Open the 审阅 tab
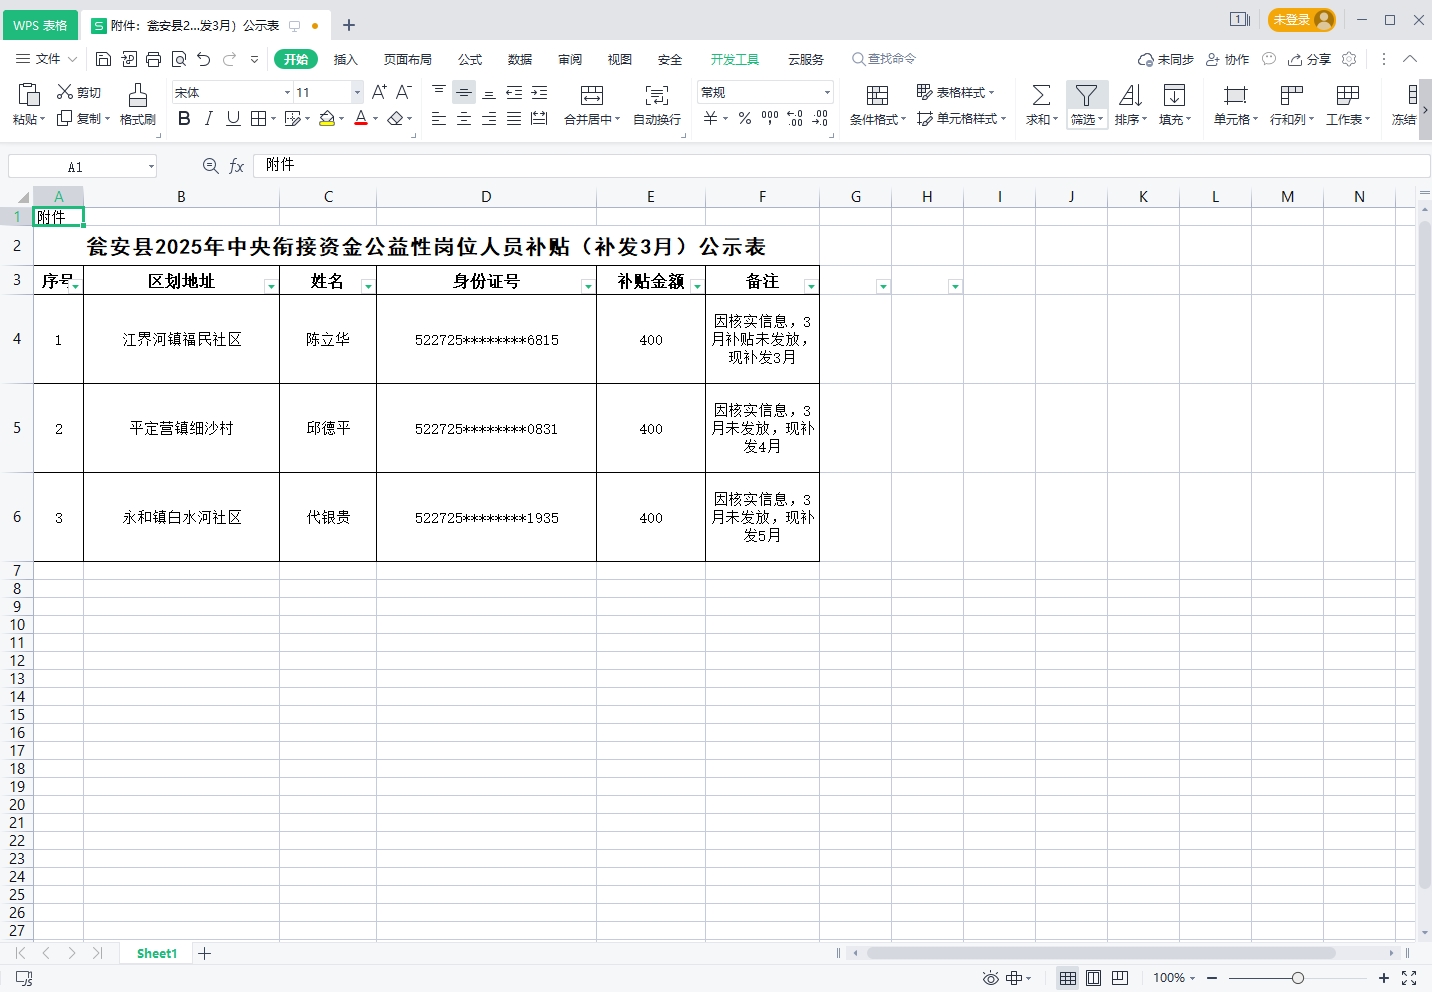Screen dimensions: 1432x992 tap(570, 59)
